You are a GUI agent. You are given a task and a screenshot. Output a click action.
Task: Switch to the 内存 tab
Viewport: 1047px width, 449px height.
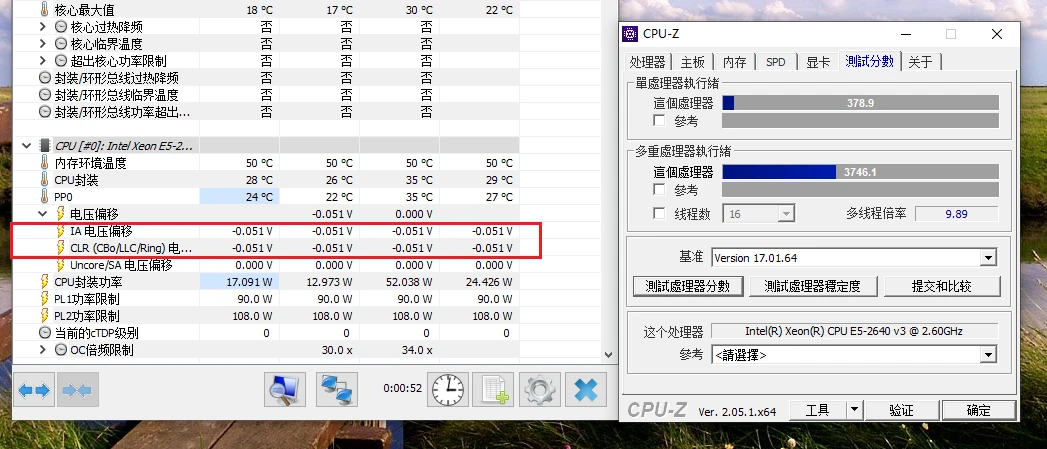[x=735, y=61]
